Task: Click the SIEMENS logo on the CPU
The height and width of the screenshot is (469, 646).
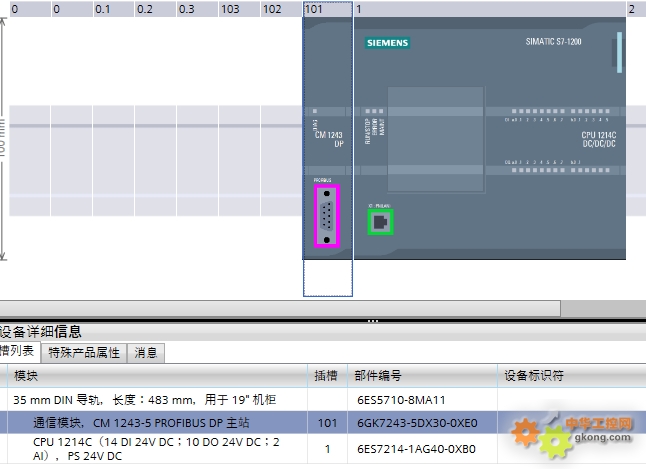Action: pos(387,43)
